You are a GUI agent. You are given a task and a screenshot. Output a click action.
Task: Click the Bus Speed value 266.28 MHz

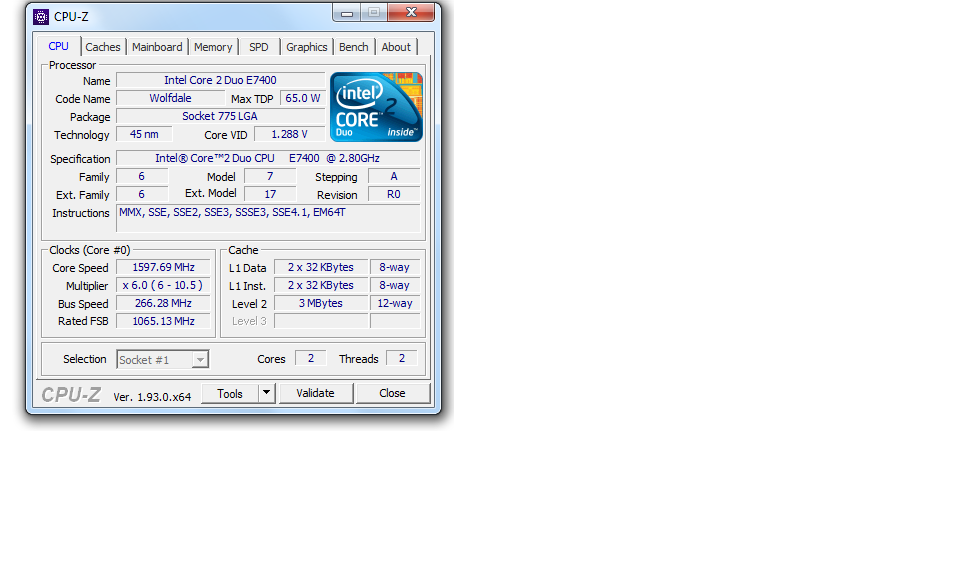[163, 303]
